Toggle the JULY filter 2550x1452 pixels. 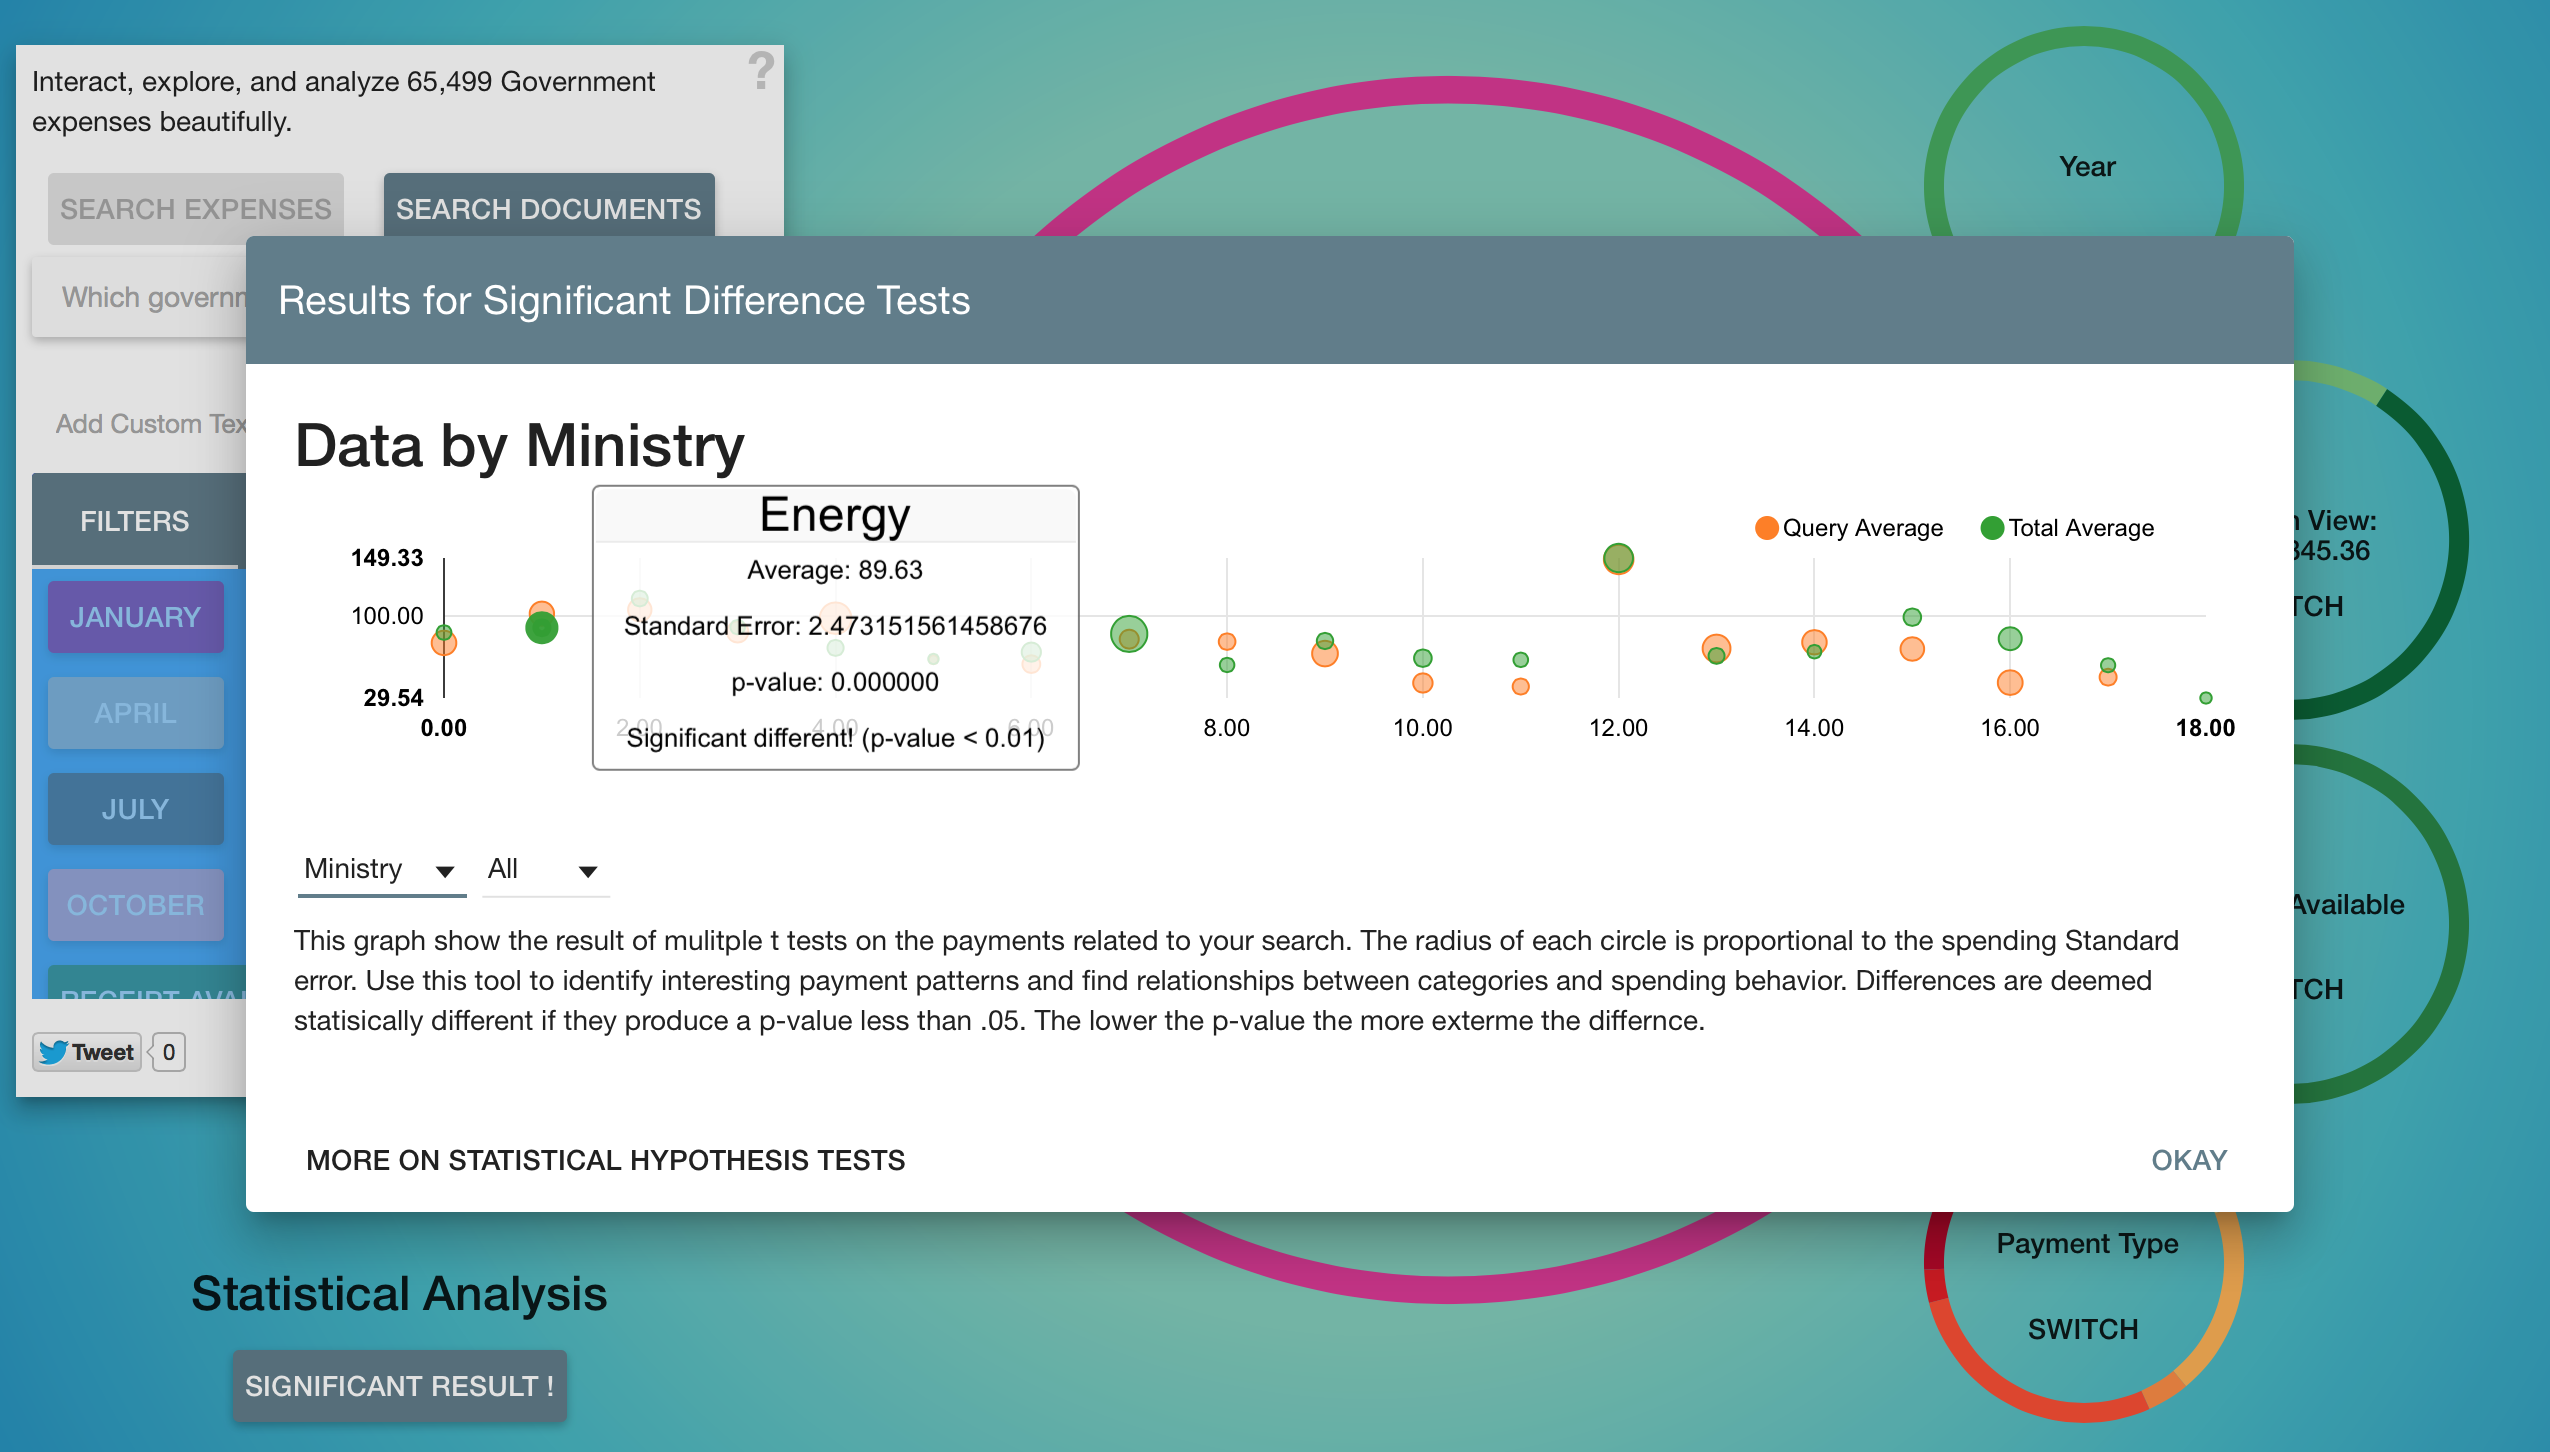135,809
